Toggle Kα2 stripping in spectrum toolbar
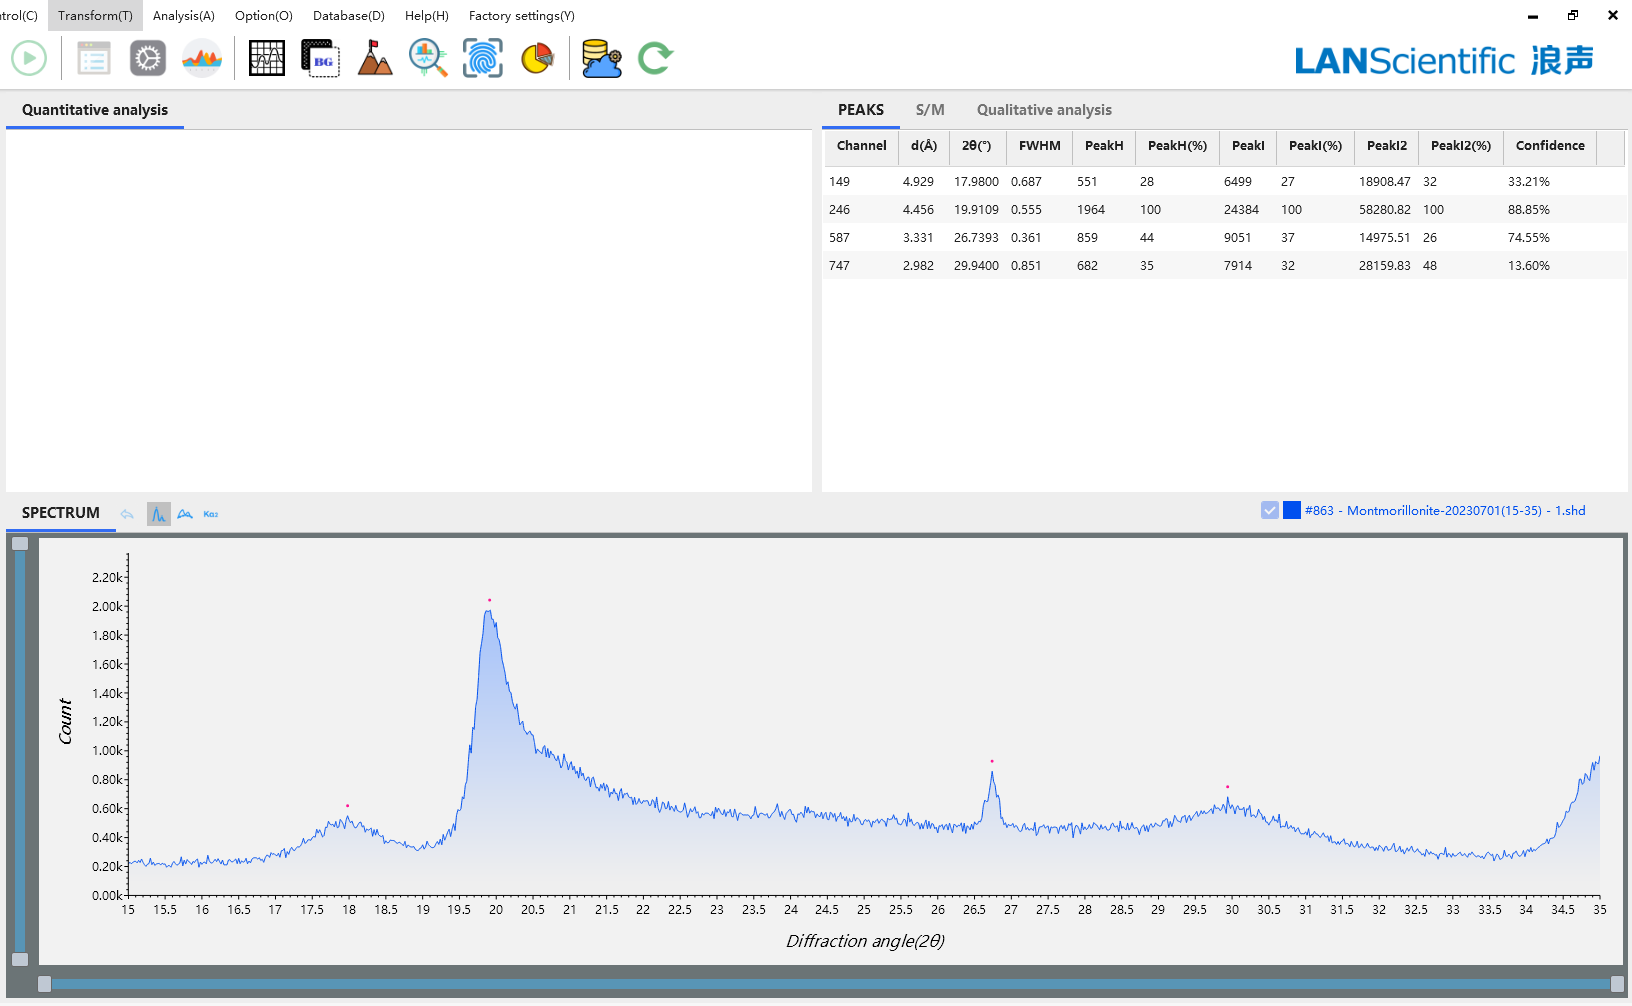1632x1006 pixels. pos(209,513)
